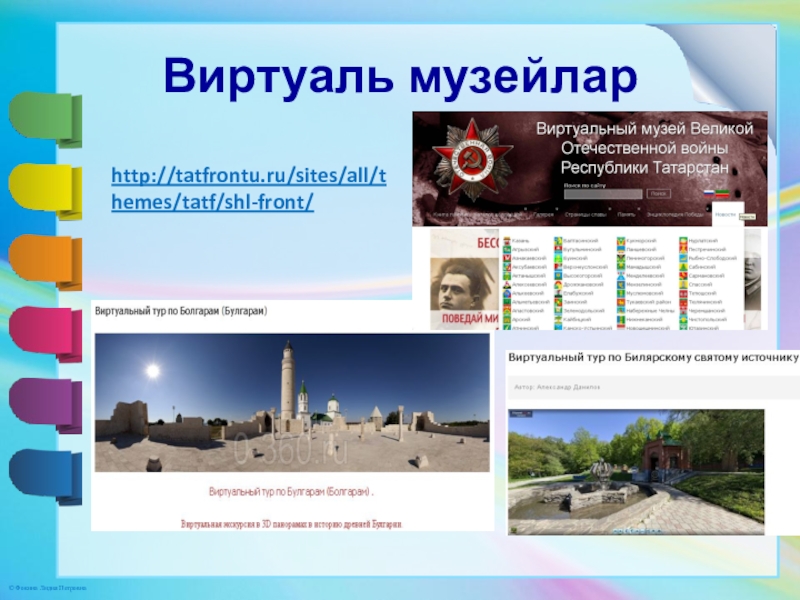
Task: Click the Russian flag language icon
Action: (x=709, y=193)
